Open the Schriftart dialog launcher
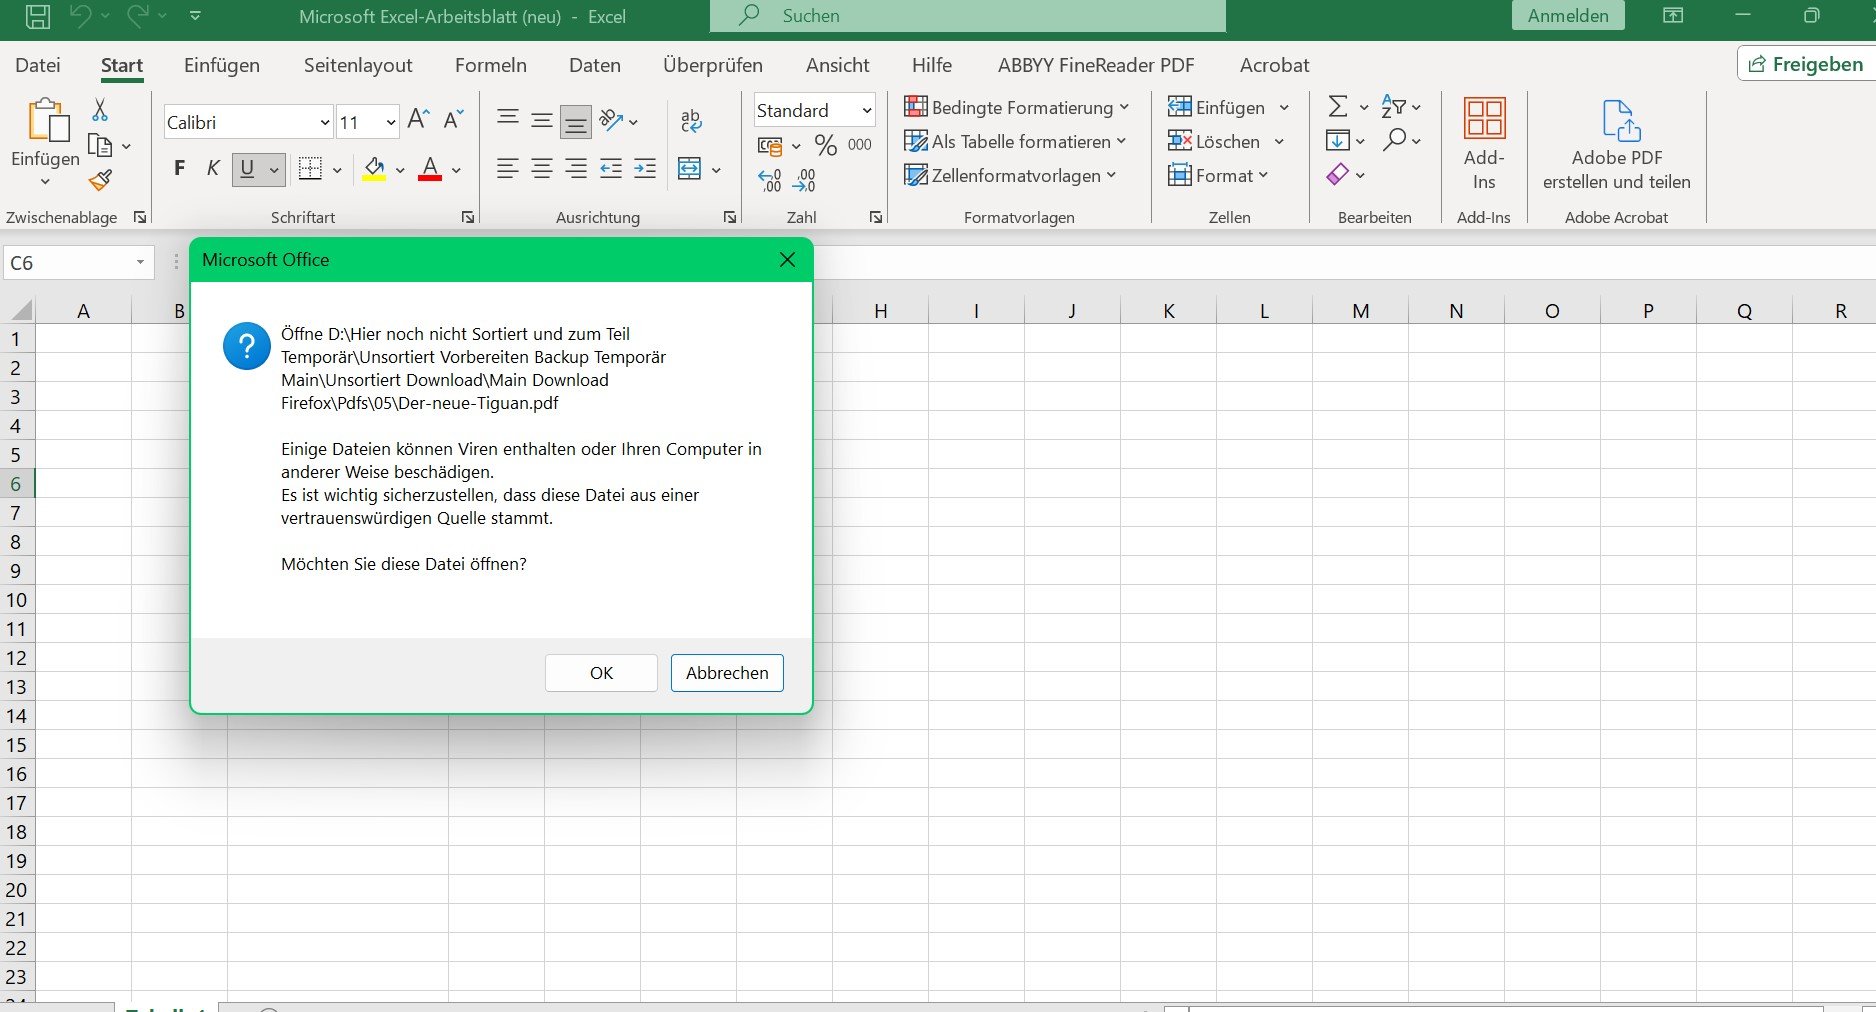1876x1012 pixels. (x=468, y=217)
